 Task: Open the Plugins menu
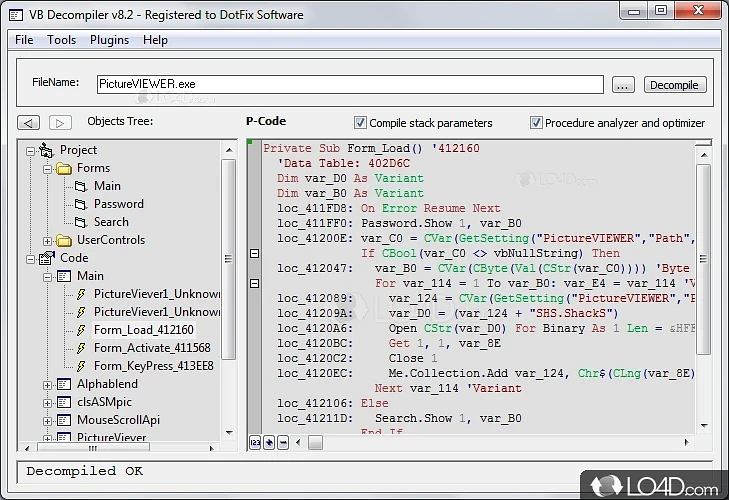(x=109, y=40)
